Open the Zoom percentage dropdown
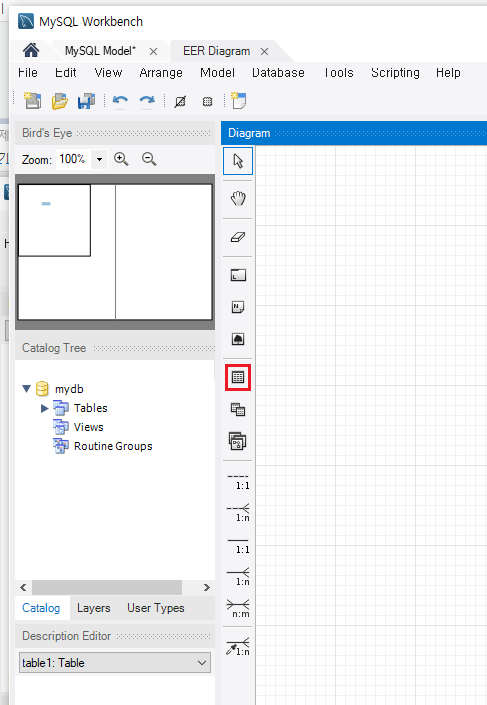Viewport: 487px width, 705px height. coord(99,159)
